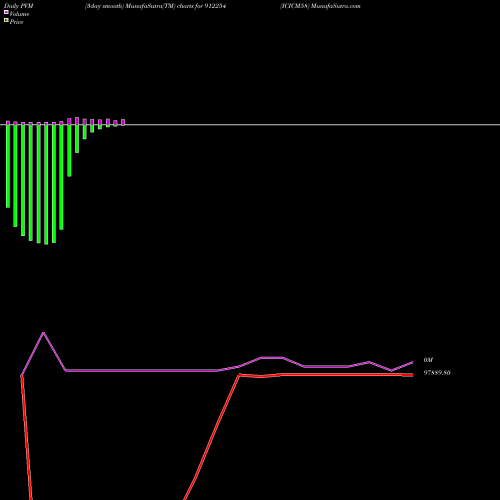500x500 pixels.
Task: Click the '(3day smooth) MunafaSutra(TM) charts' title
Action: 139,6
